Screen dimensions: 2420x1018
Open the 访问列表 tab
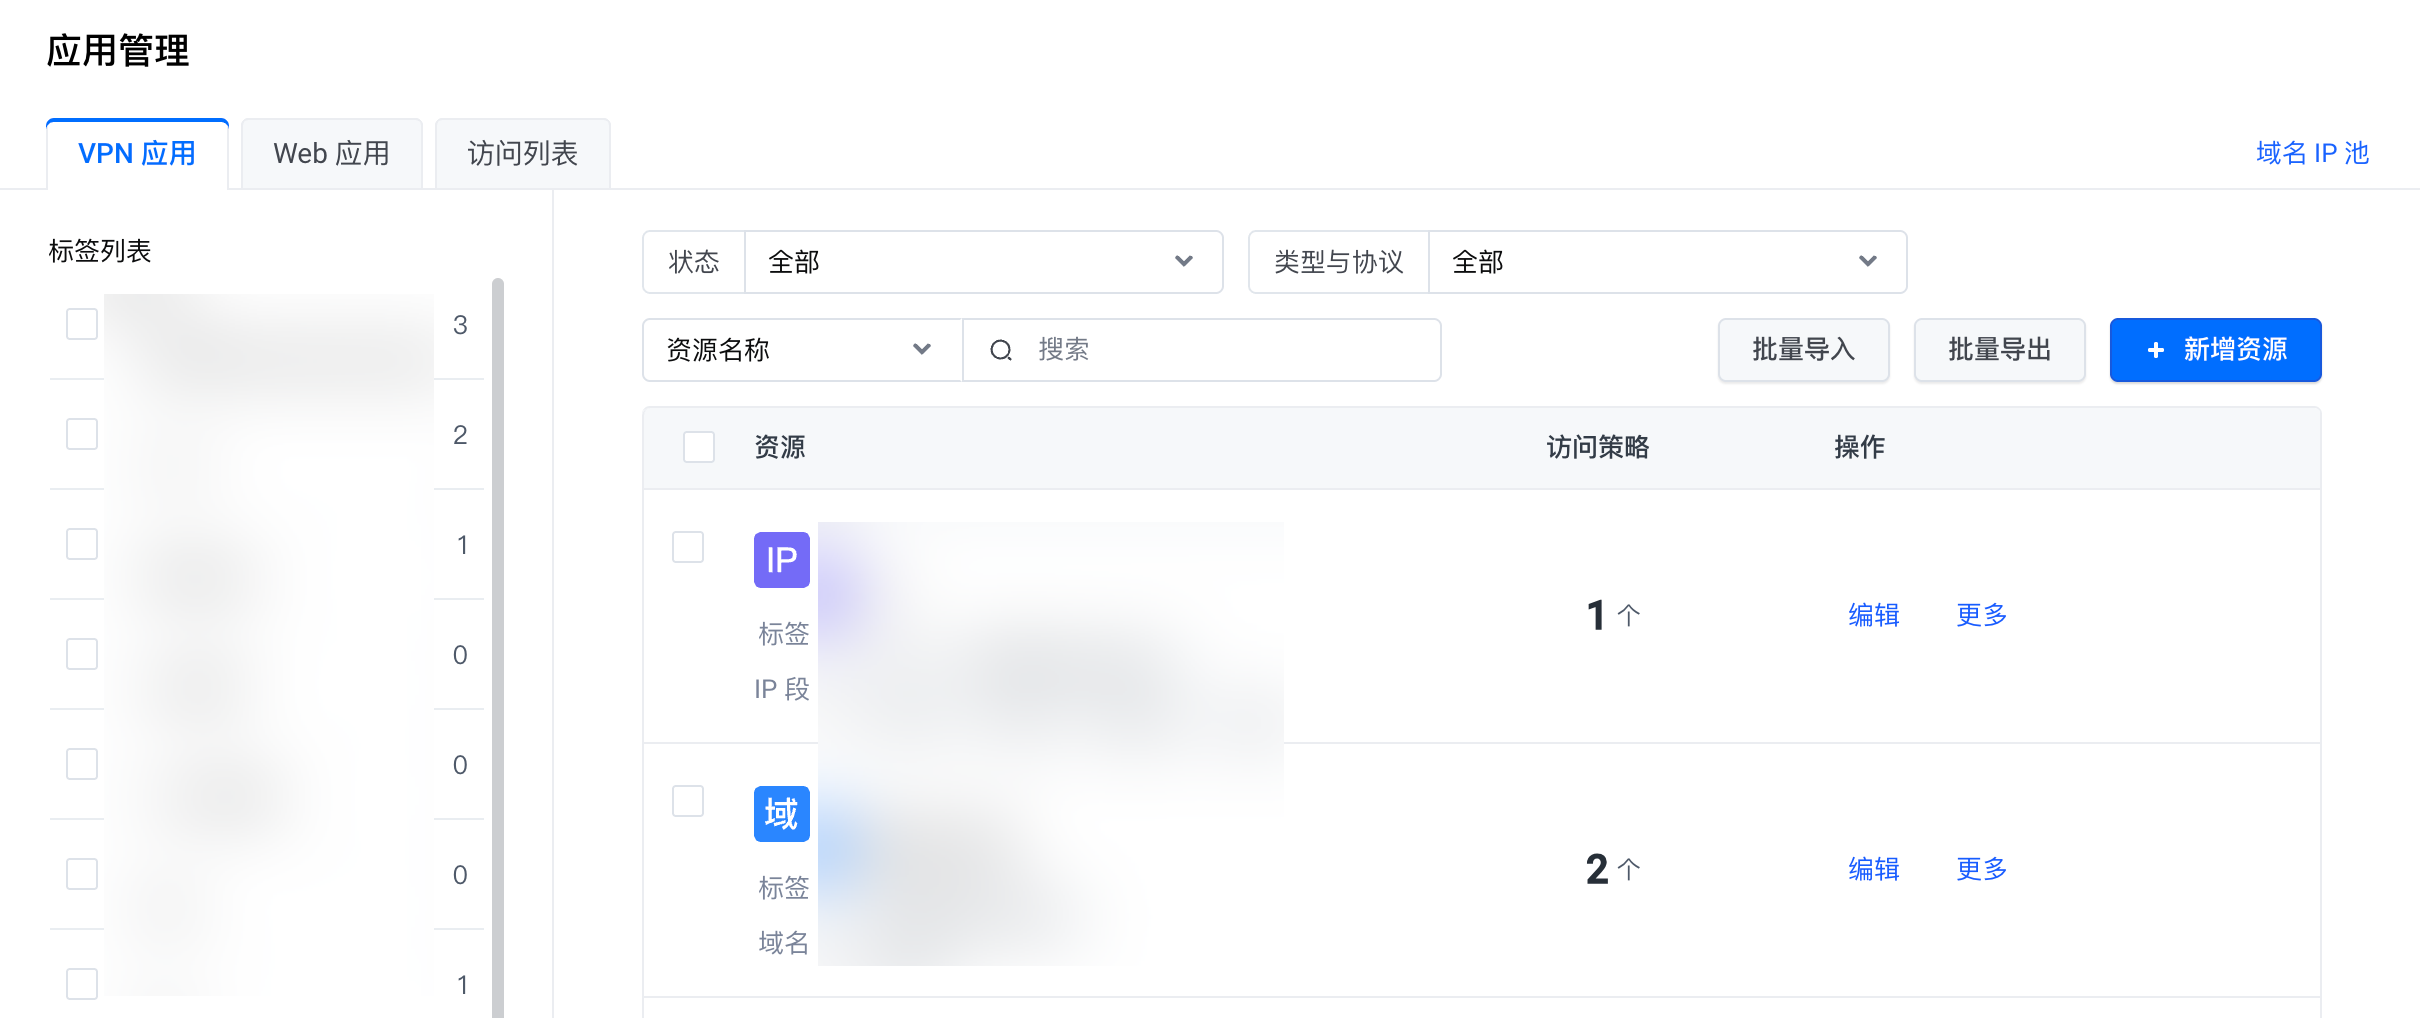[522, 154]
